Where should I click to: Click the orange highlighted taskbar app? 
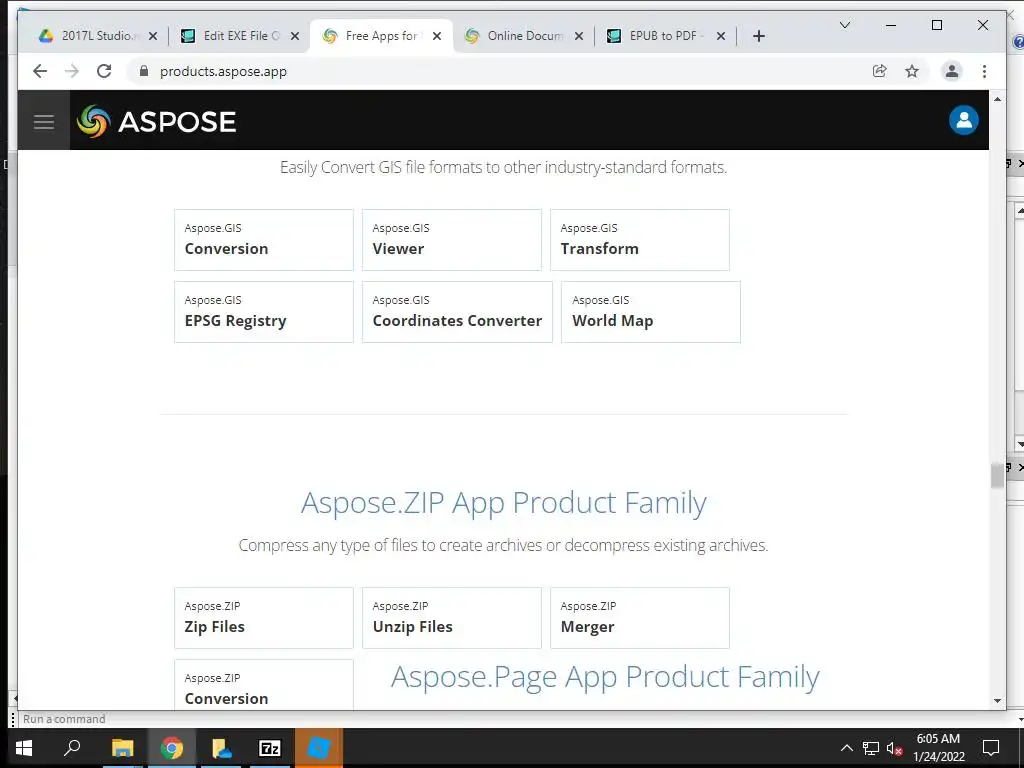click(x=319, y=748)
